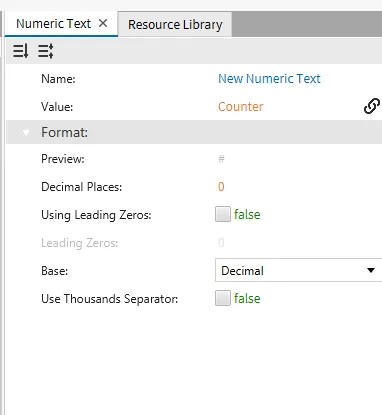Collapse the Format section triangle
382x415 pixels.
(26, 133)
